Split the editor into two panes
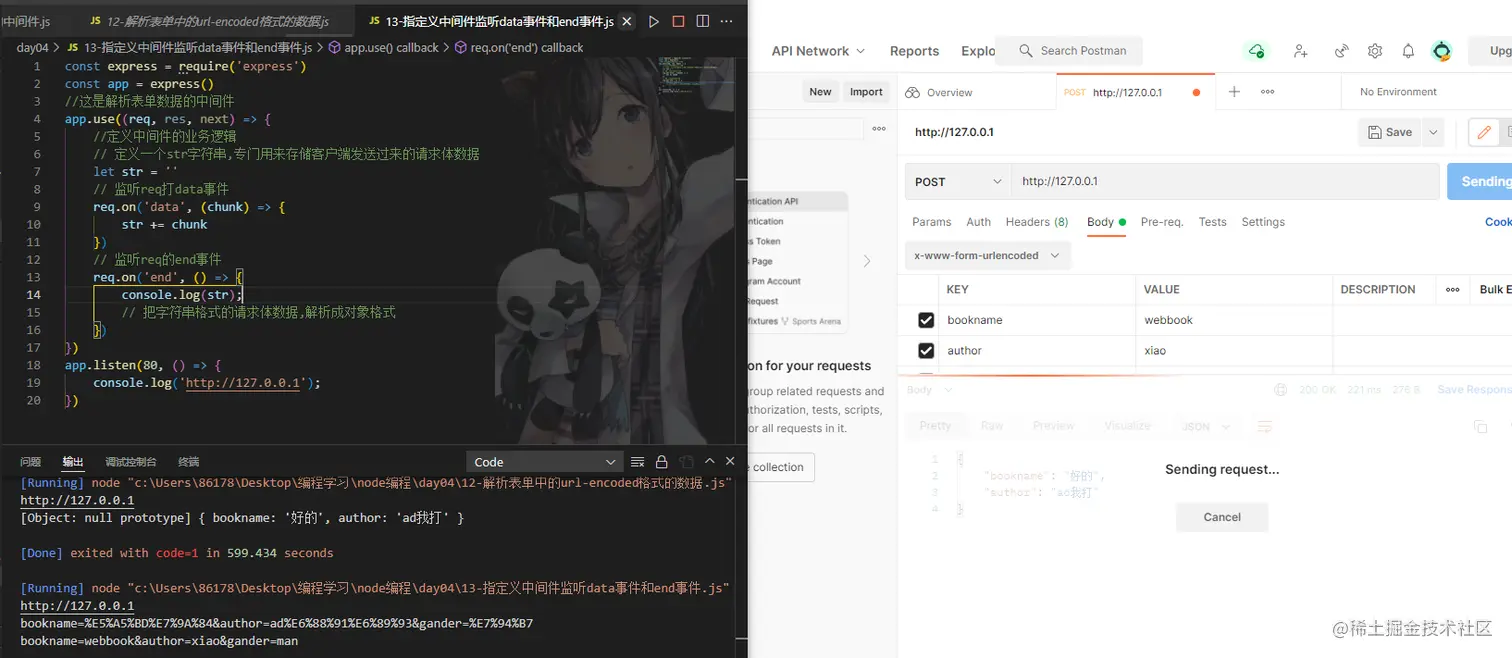Screen dimensions: 1512x658 pos(701,19)
